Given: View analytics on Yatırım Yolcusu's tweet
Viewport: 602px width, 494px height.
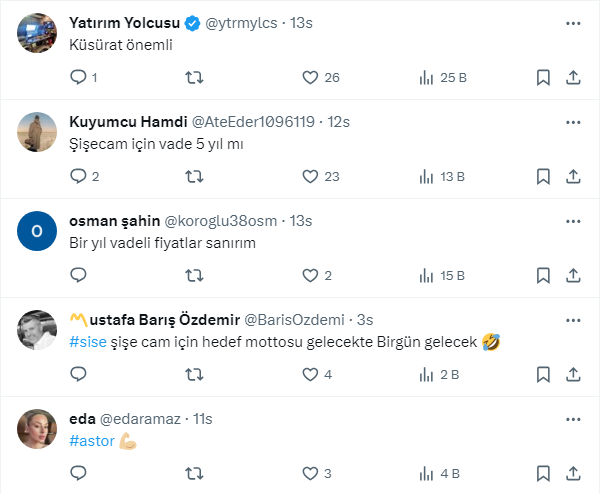Looking at the screenshot, I should click(x=426, y=77).
